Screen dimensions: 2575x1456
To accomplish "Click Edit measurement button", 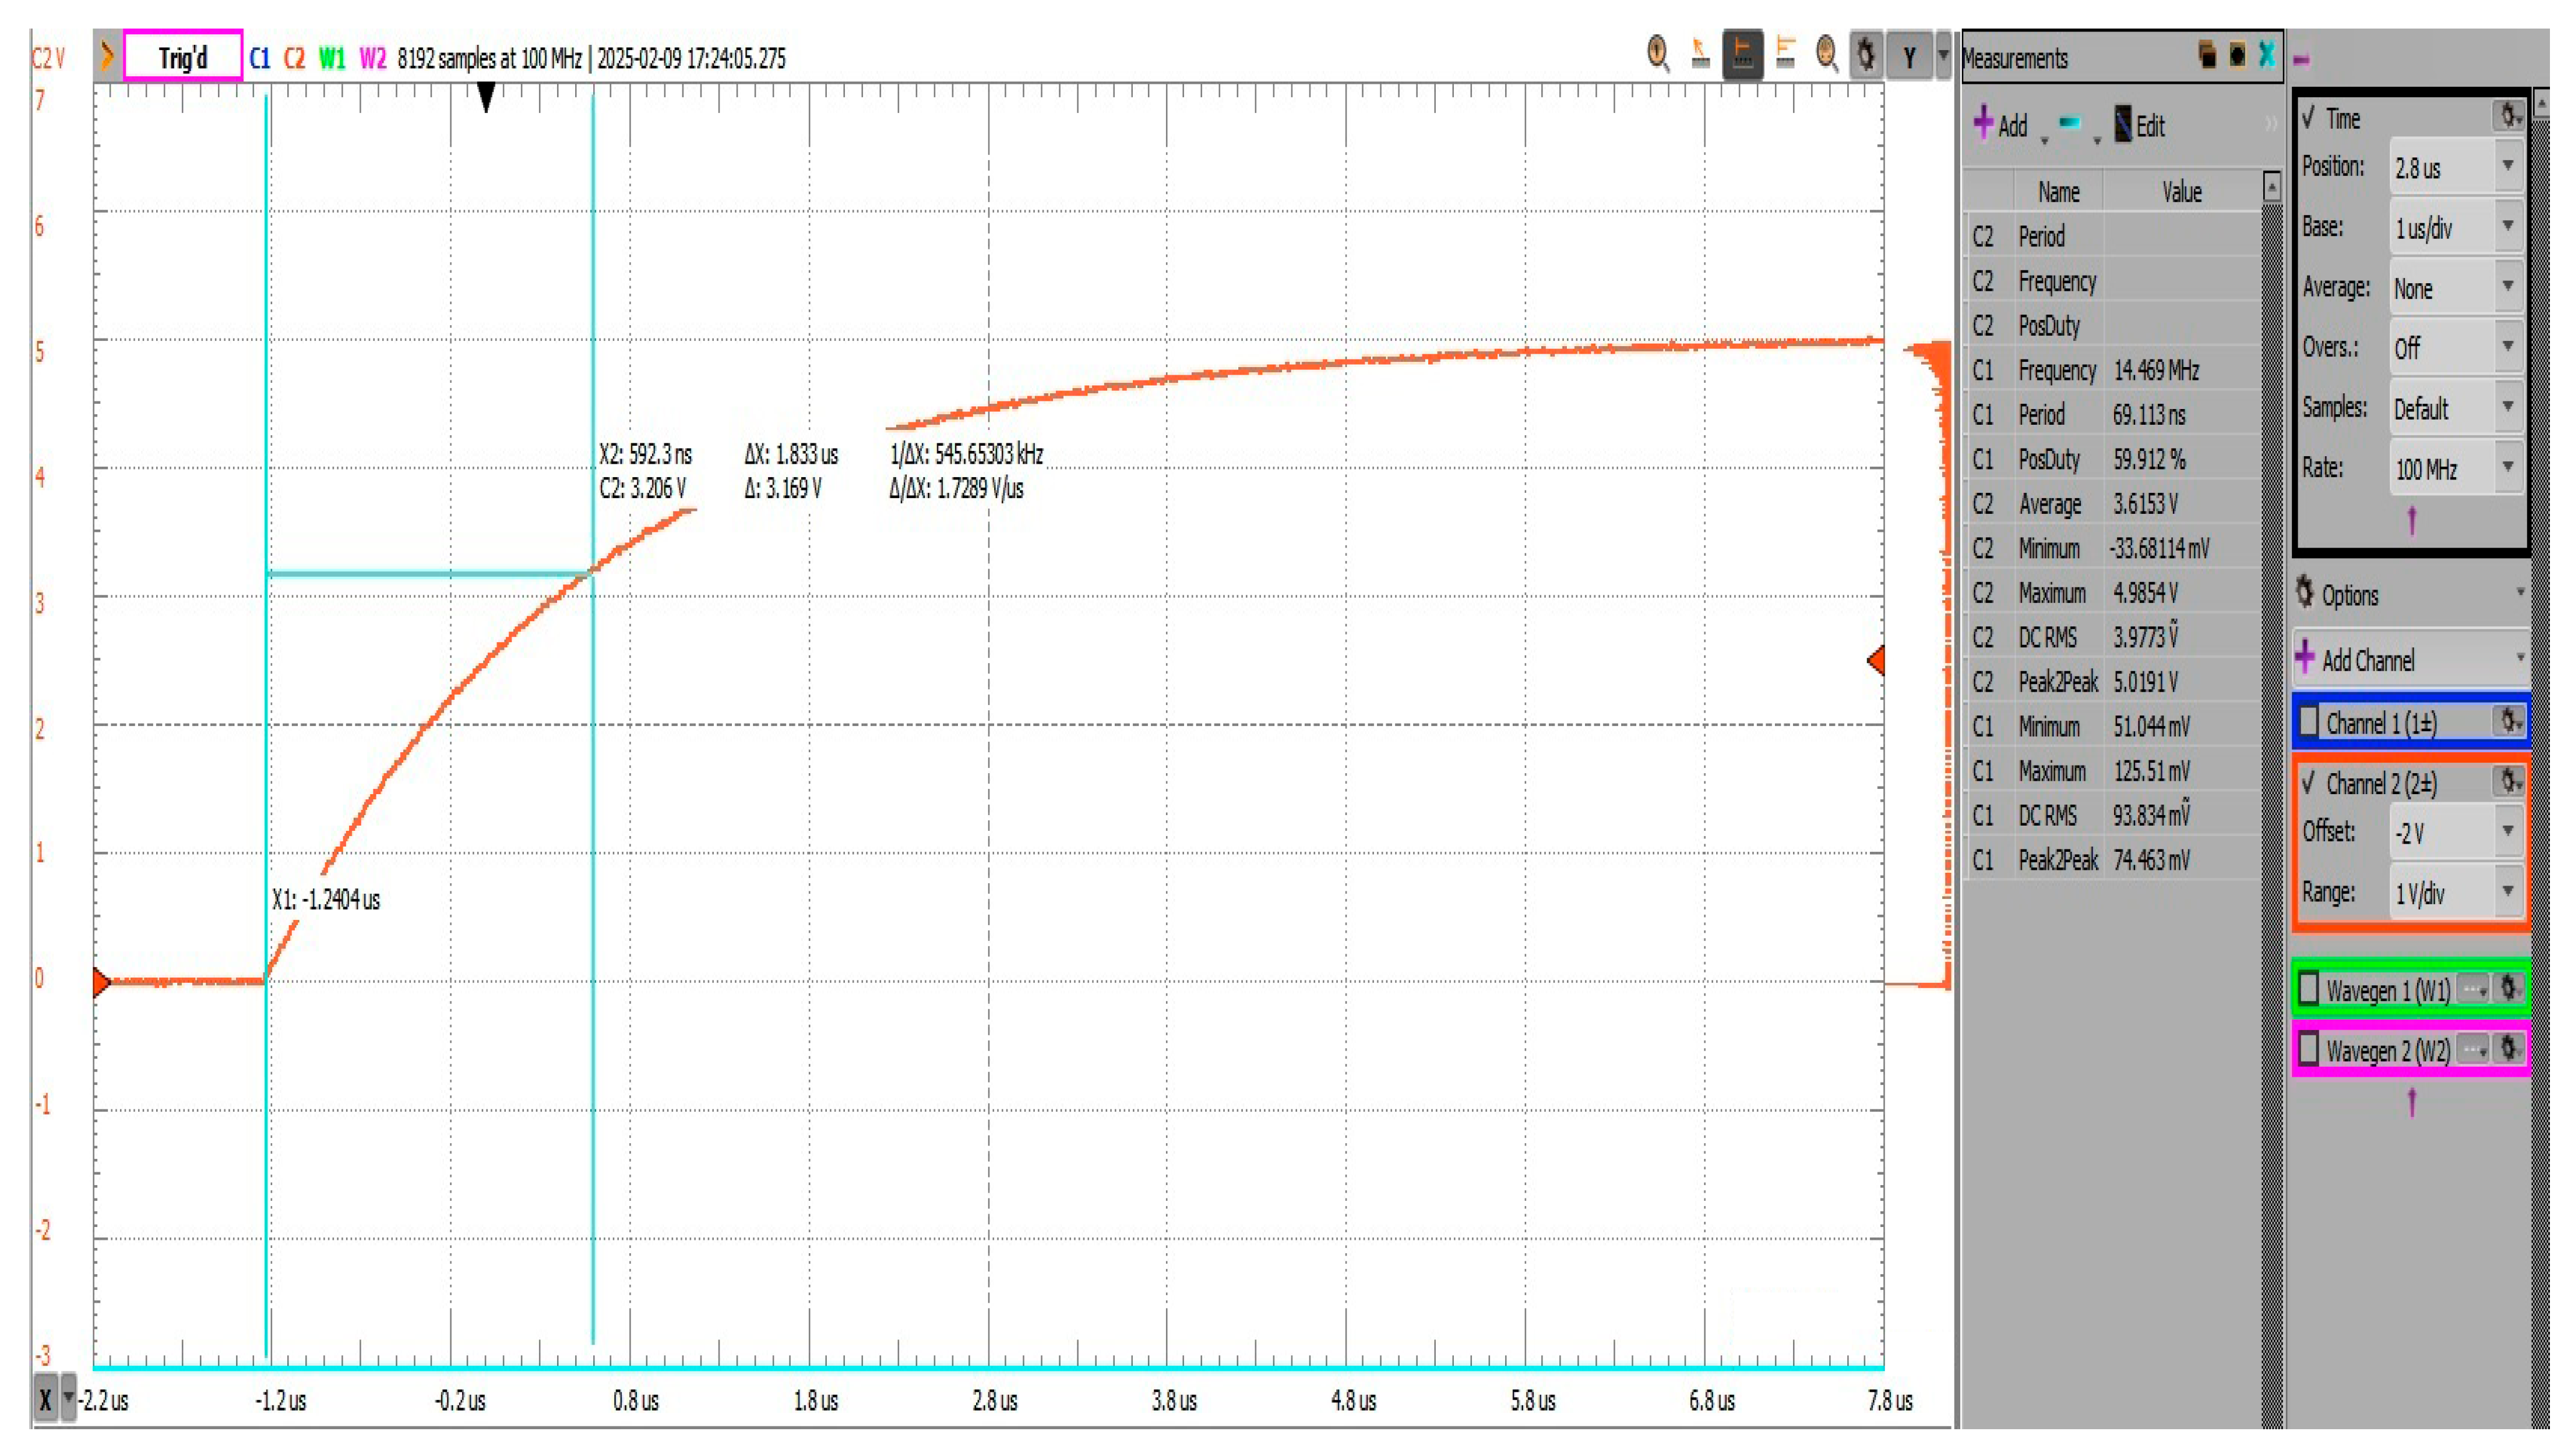I will point(2139,125).
